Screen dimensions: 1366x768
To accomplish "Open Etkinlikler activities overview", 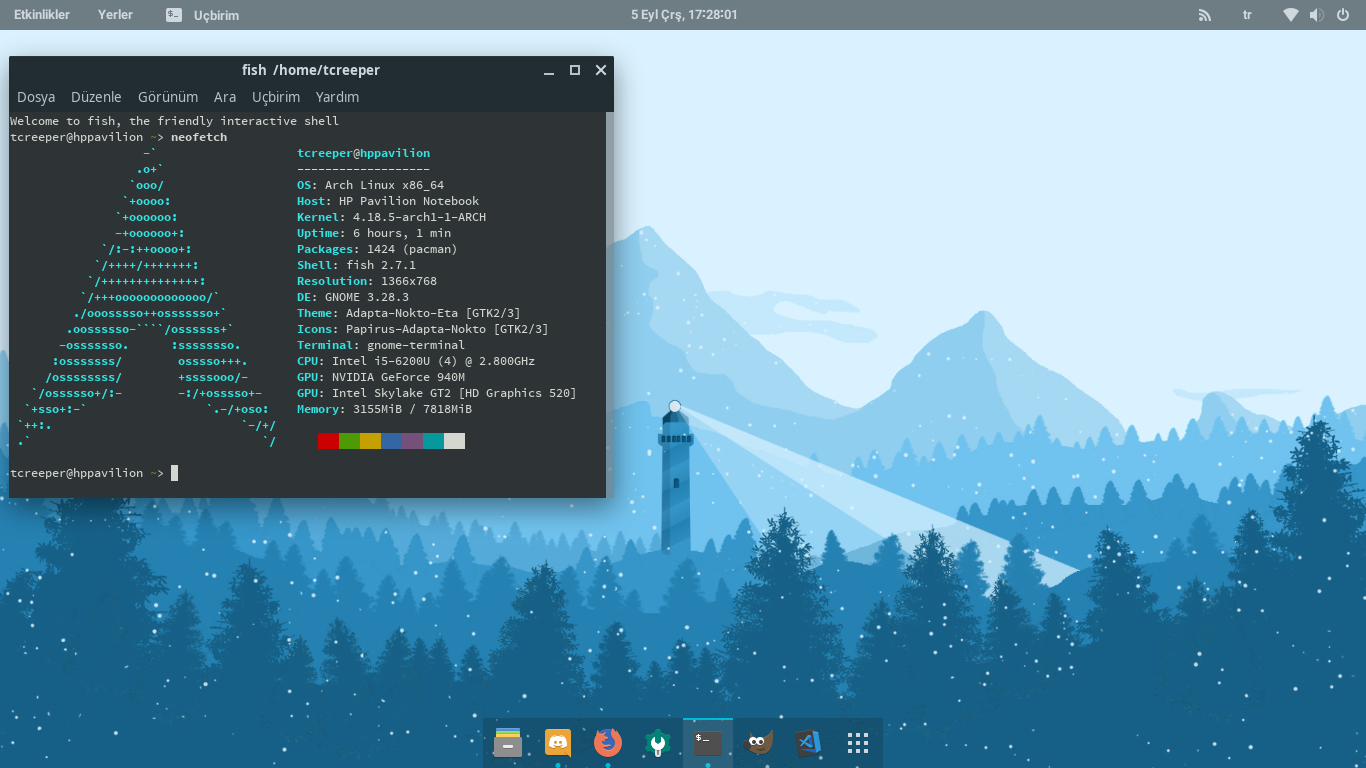I will (x=42, y=15).
